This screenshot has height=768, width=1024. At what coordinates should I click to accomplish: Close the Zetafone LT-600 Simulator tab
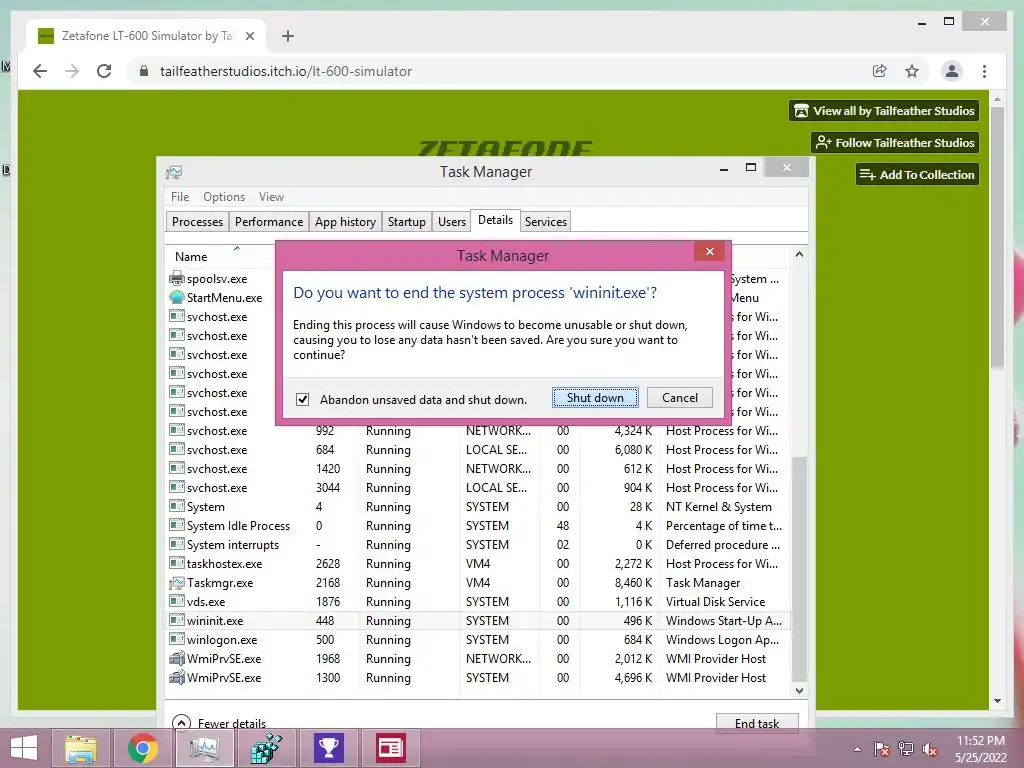(249, 36)
